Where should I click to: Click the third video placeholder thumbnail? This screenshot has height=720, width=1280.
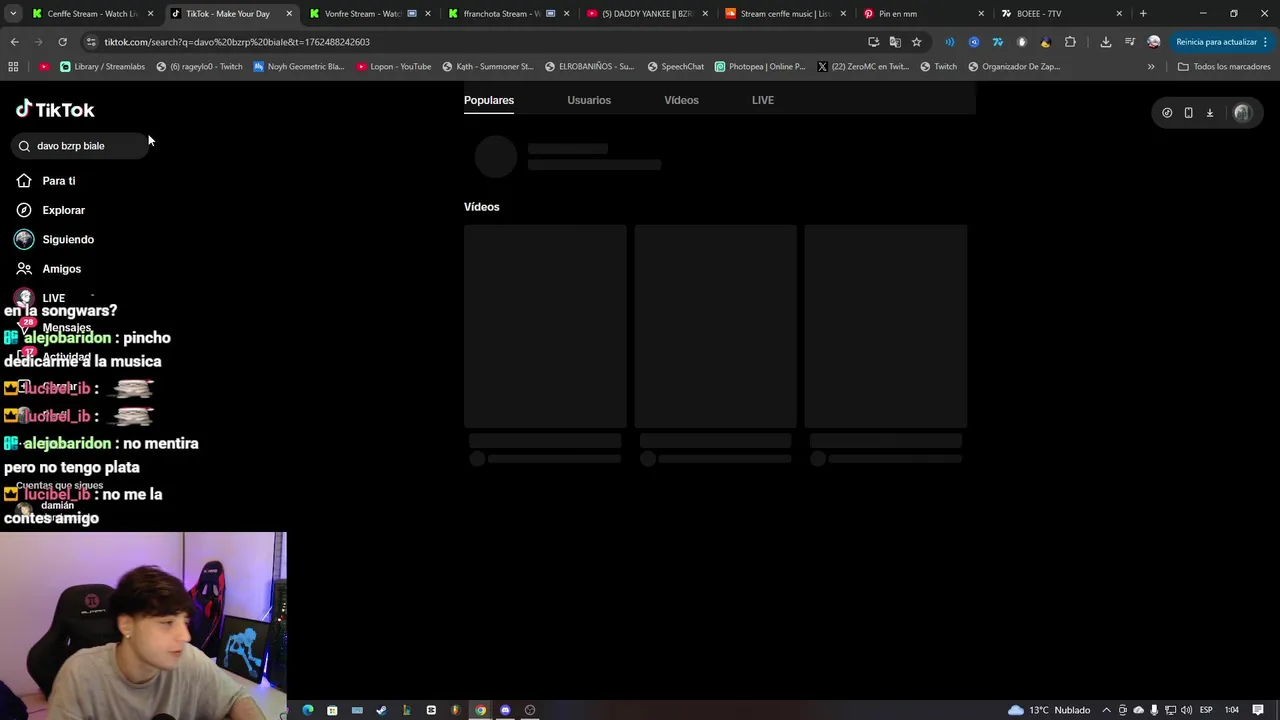pos(886,326)
